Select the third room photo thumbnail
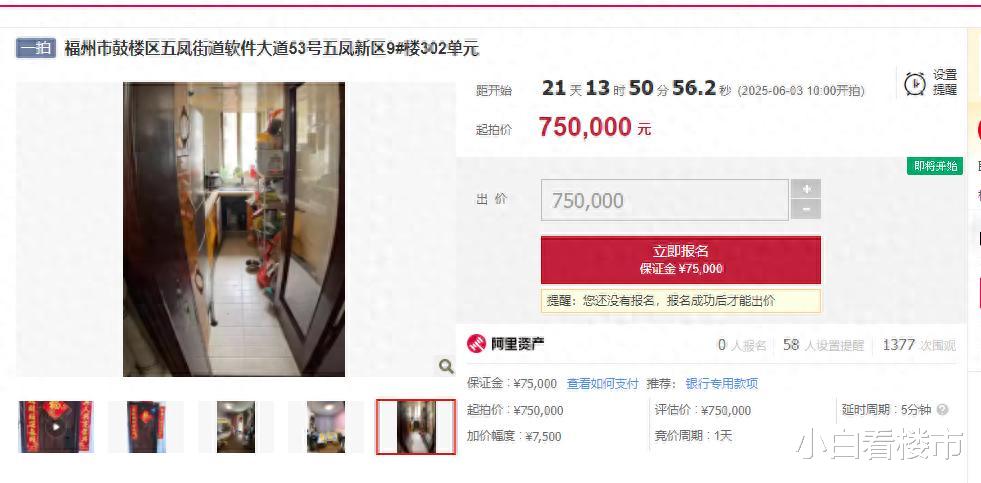 pyautogui.click(x=236, y=427)
